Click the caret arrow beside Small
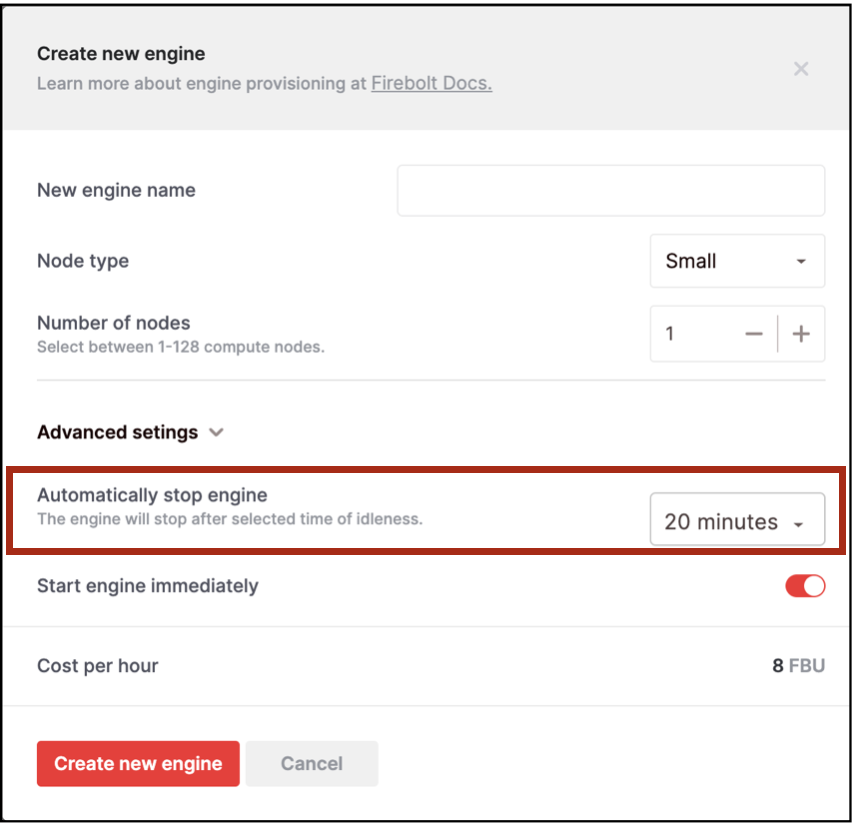Image resolution: width=852 pixels, height=826 pixels. (x=801, y=261)
